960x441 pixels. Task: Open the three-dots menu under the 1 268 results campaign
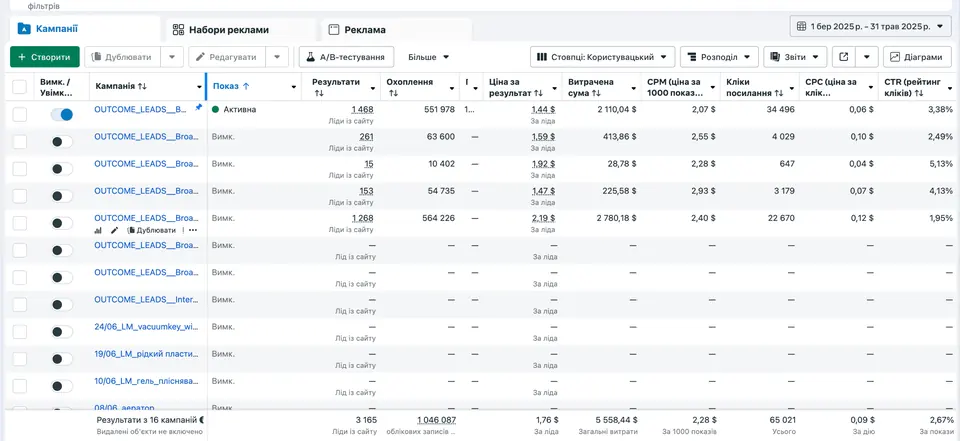193,230
